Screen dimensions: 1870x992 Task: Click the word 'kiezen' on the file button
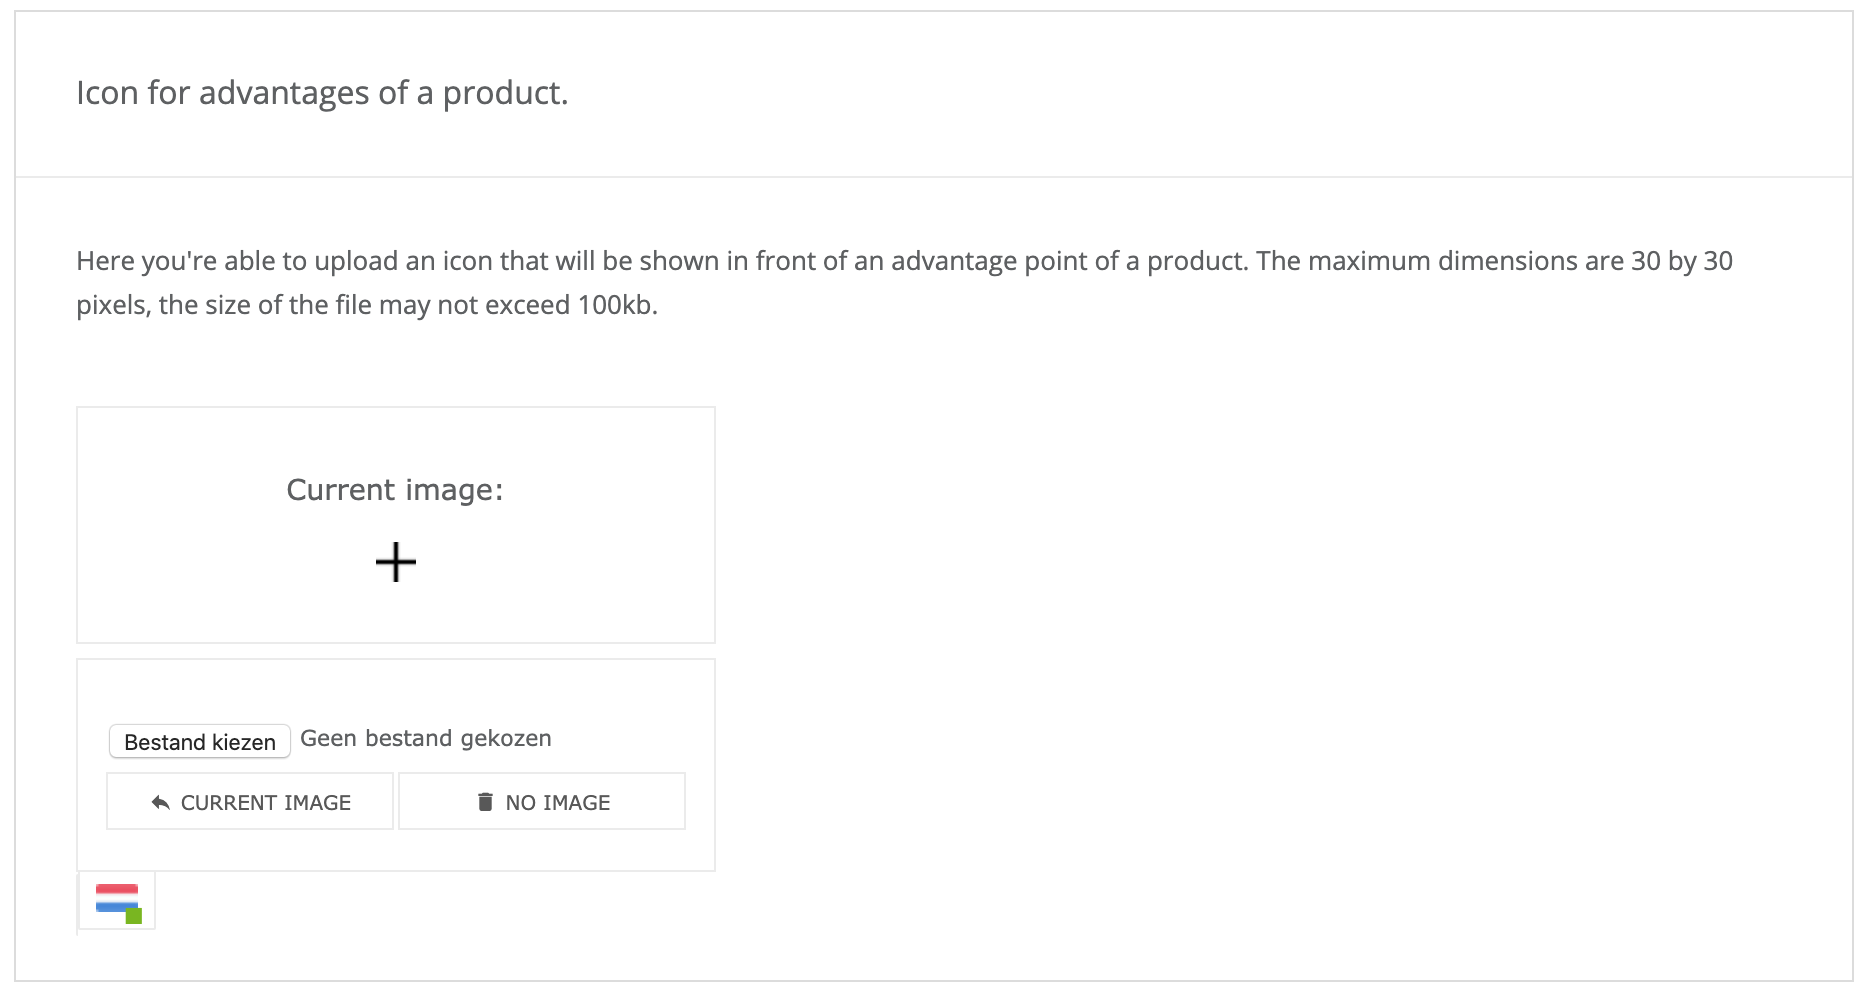tap(243, 742)
